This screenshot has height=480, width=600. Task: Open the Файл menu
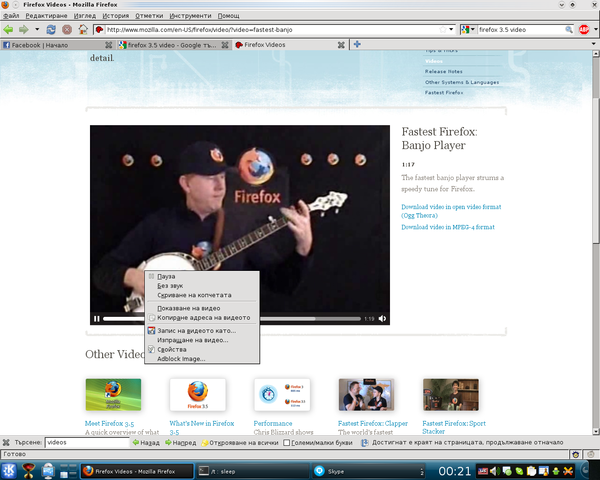[x=11, y=16]
